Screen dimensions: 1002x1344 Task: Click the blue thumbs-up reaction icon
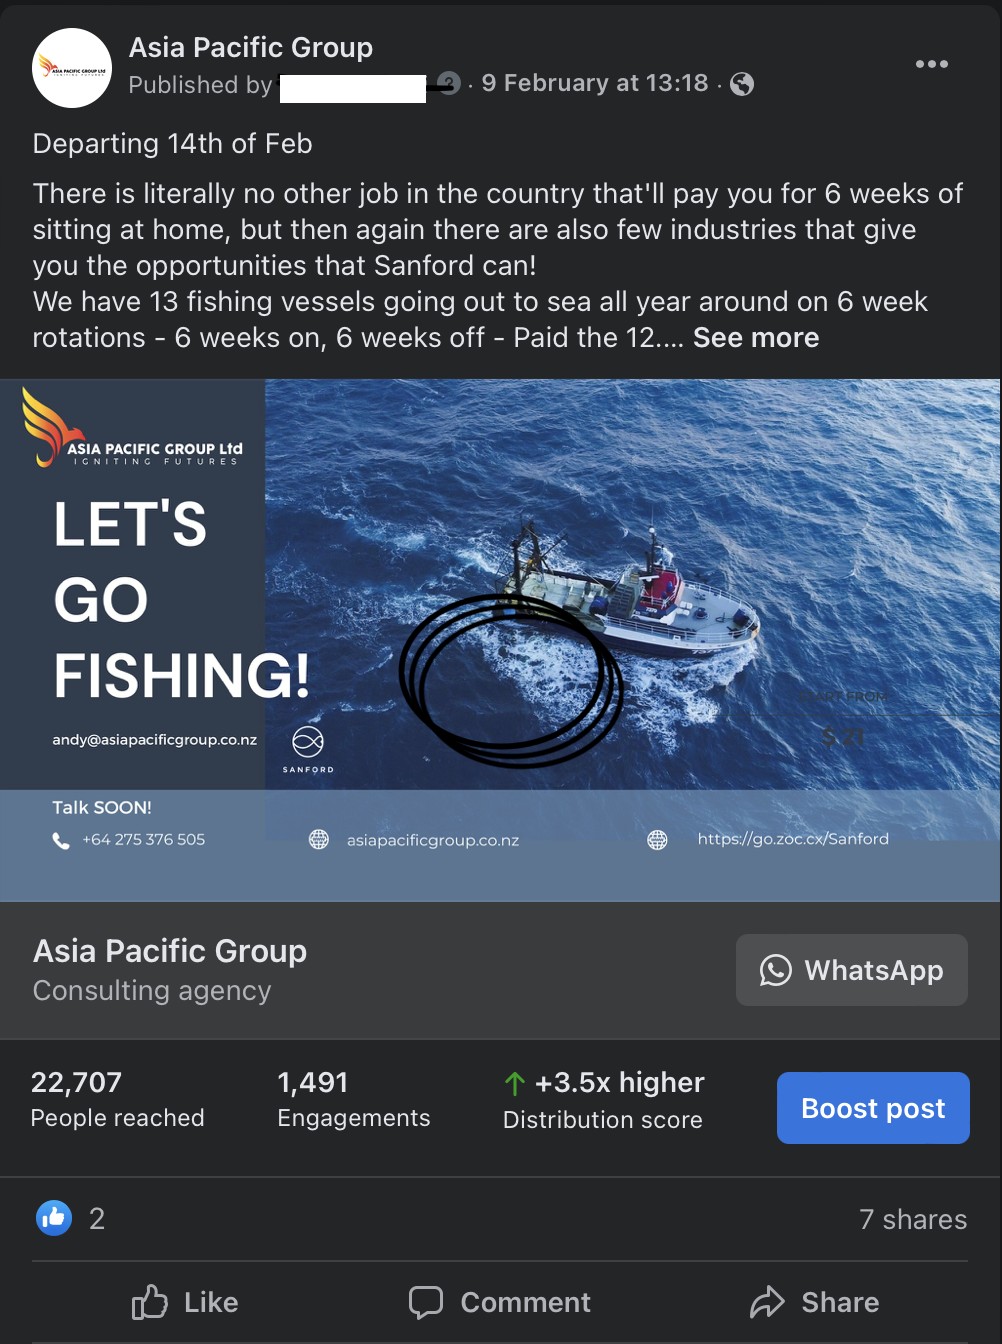[x=54, y=1218]
